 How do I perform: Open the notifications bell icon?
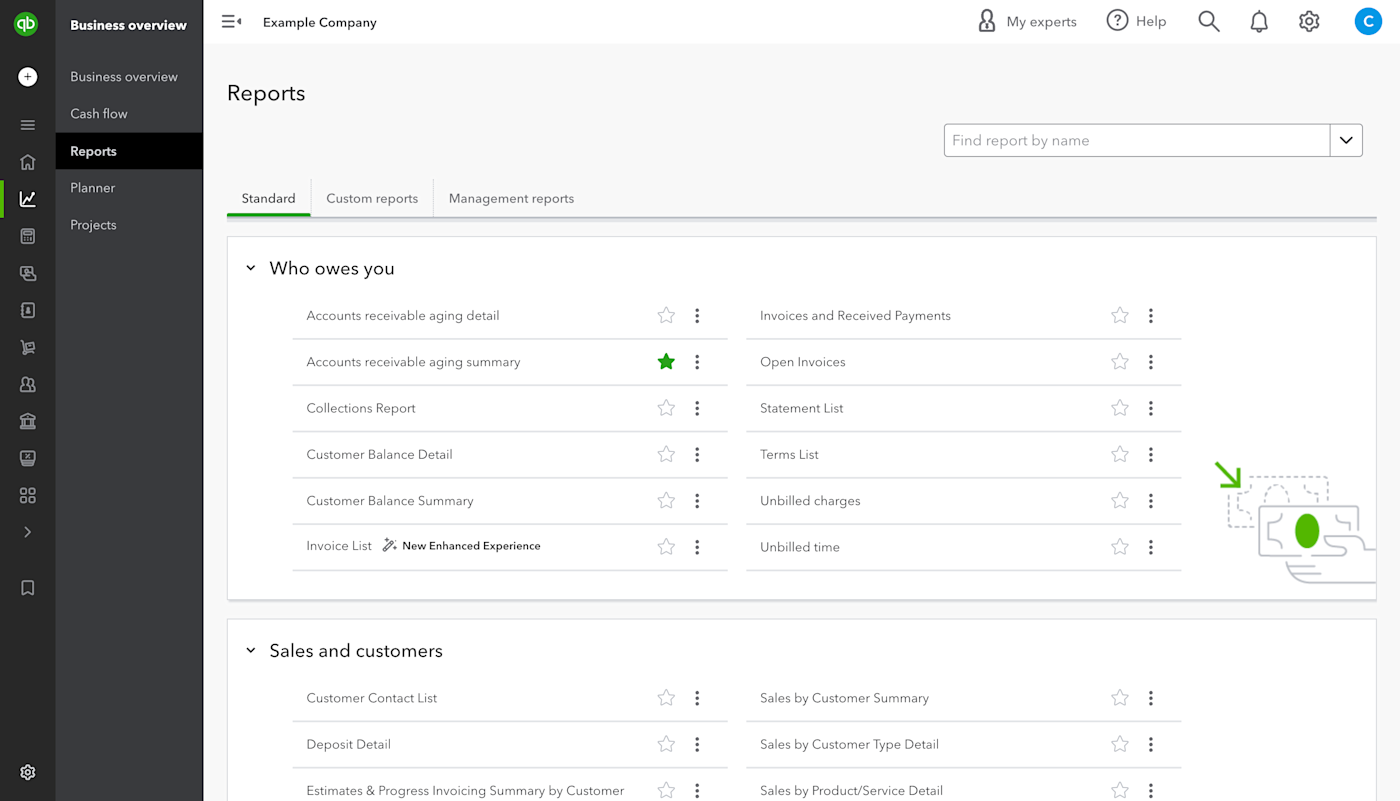[1259, 22]
